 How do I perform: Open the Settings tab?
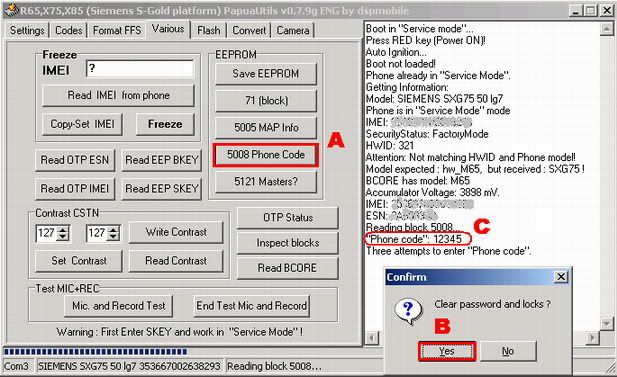(27, 30)
